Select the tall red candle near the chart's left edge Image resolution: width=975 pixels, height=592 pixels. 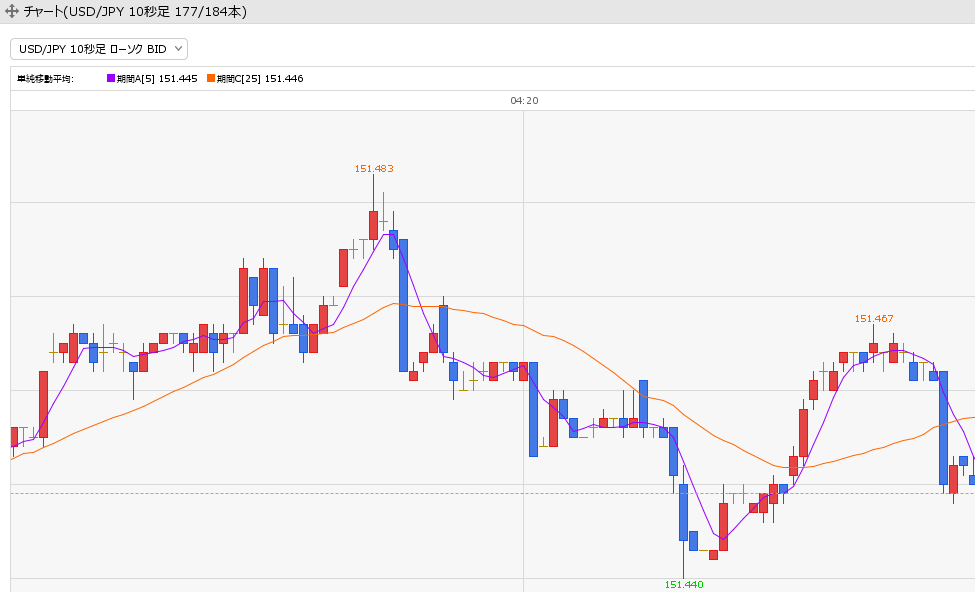pyautogui.click(x=43, y=404)
